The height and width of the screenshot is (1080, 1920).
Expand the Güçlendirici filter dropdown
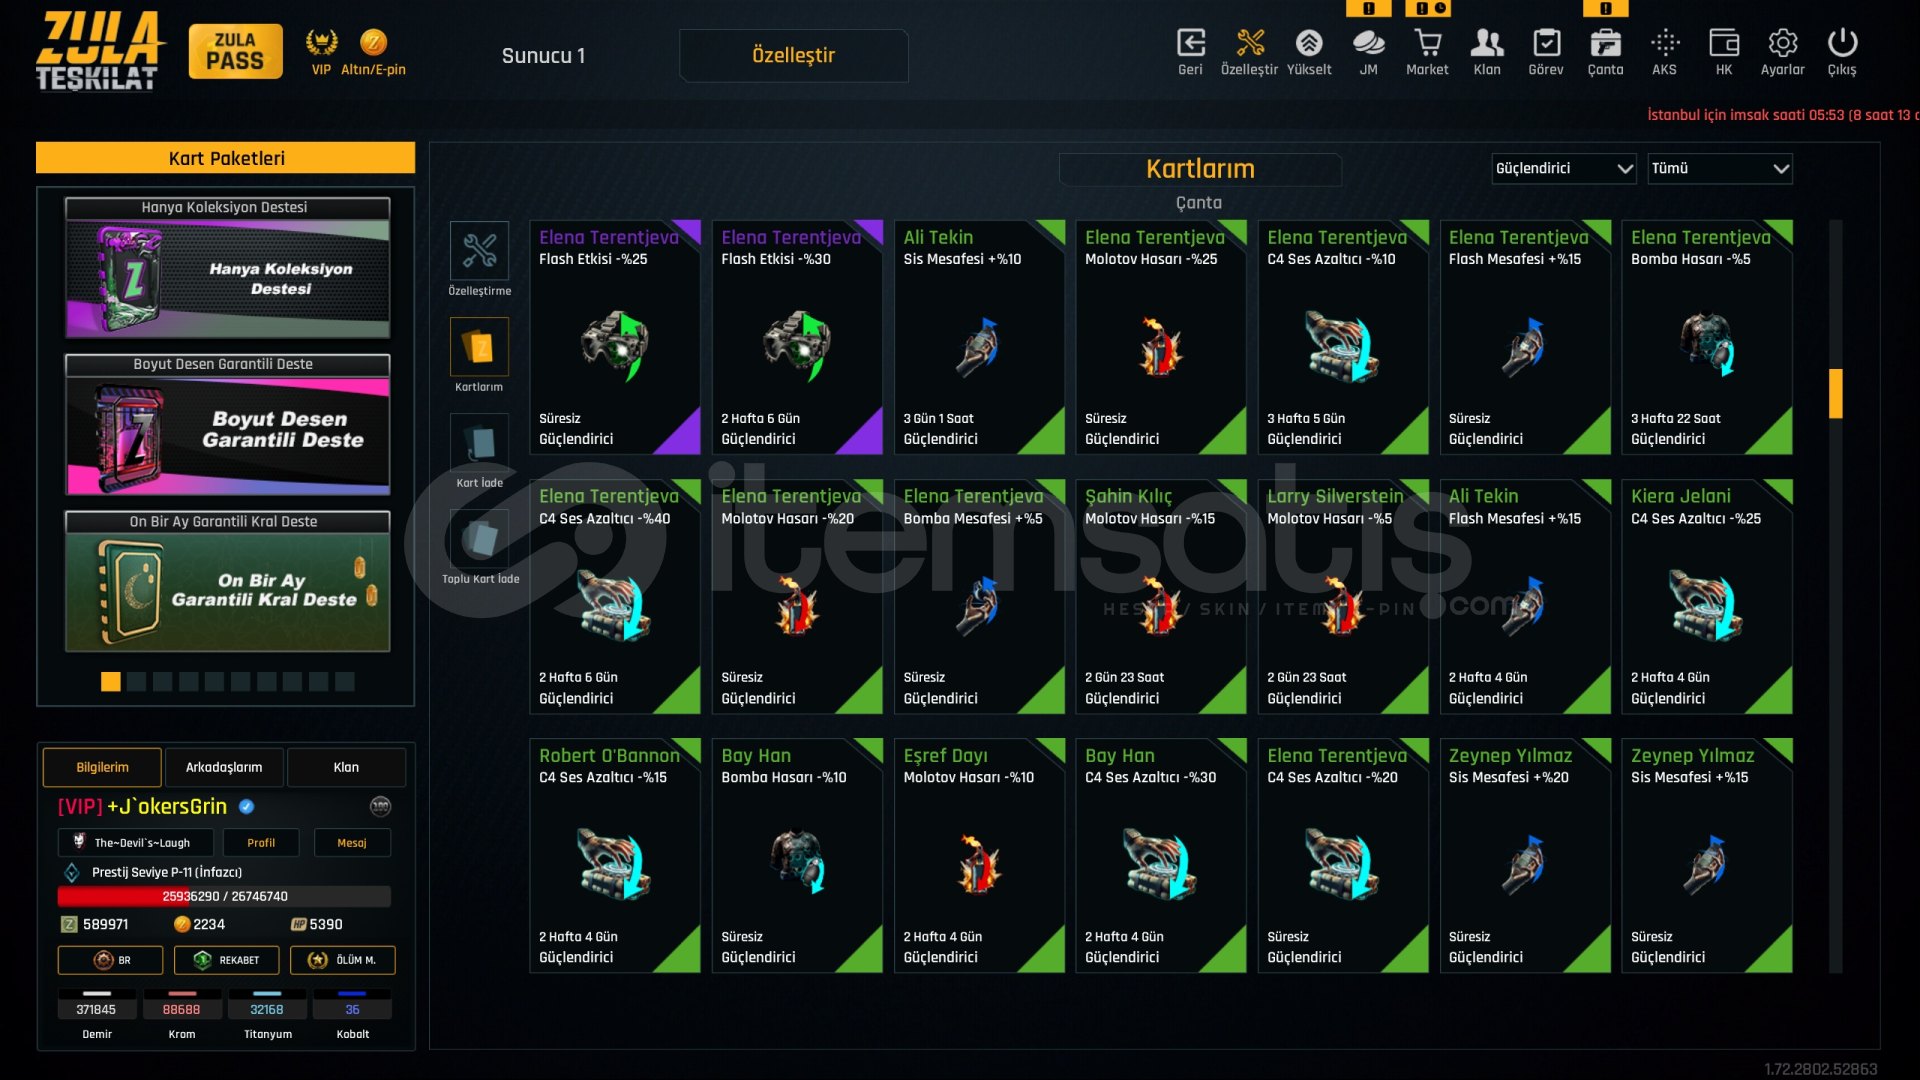1564,168
